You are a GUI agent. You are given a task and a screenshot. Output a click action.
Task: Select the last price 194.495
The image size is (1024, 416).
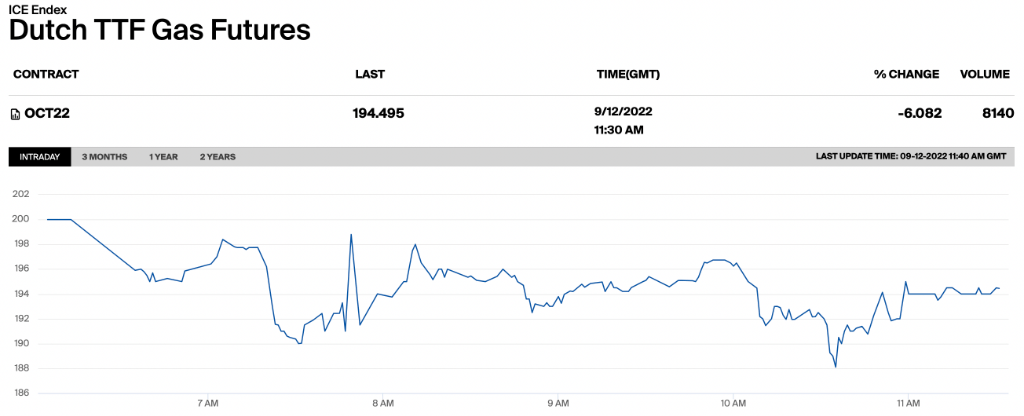378,113
